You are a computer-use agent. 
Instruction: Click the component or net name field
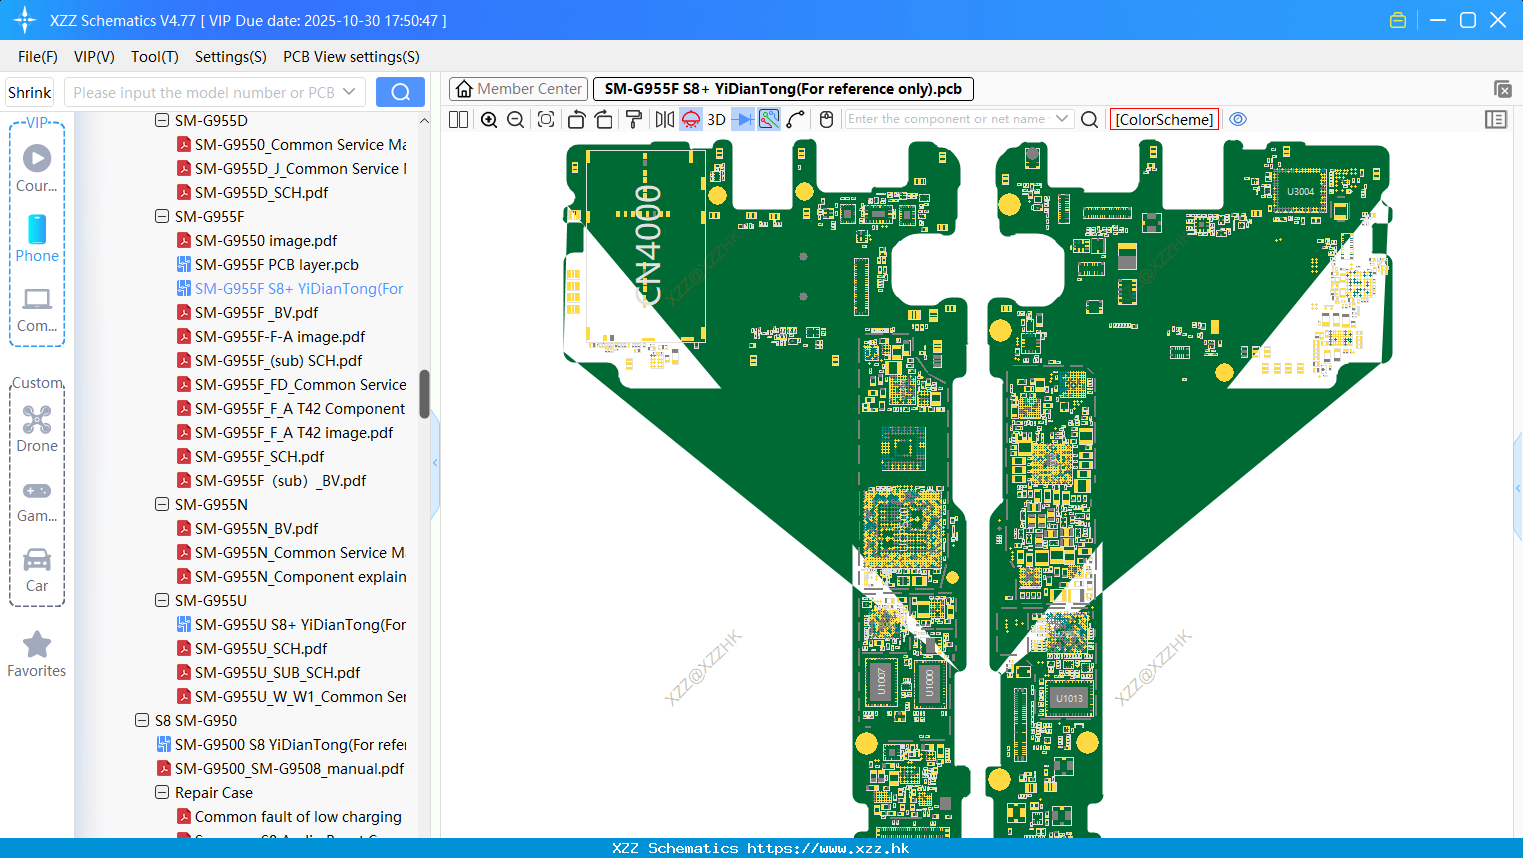click(947, 119)
